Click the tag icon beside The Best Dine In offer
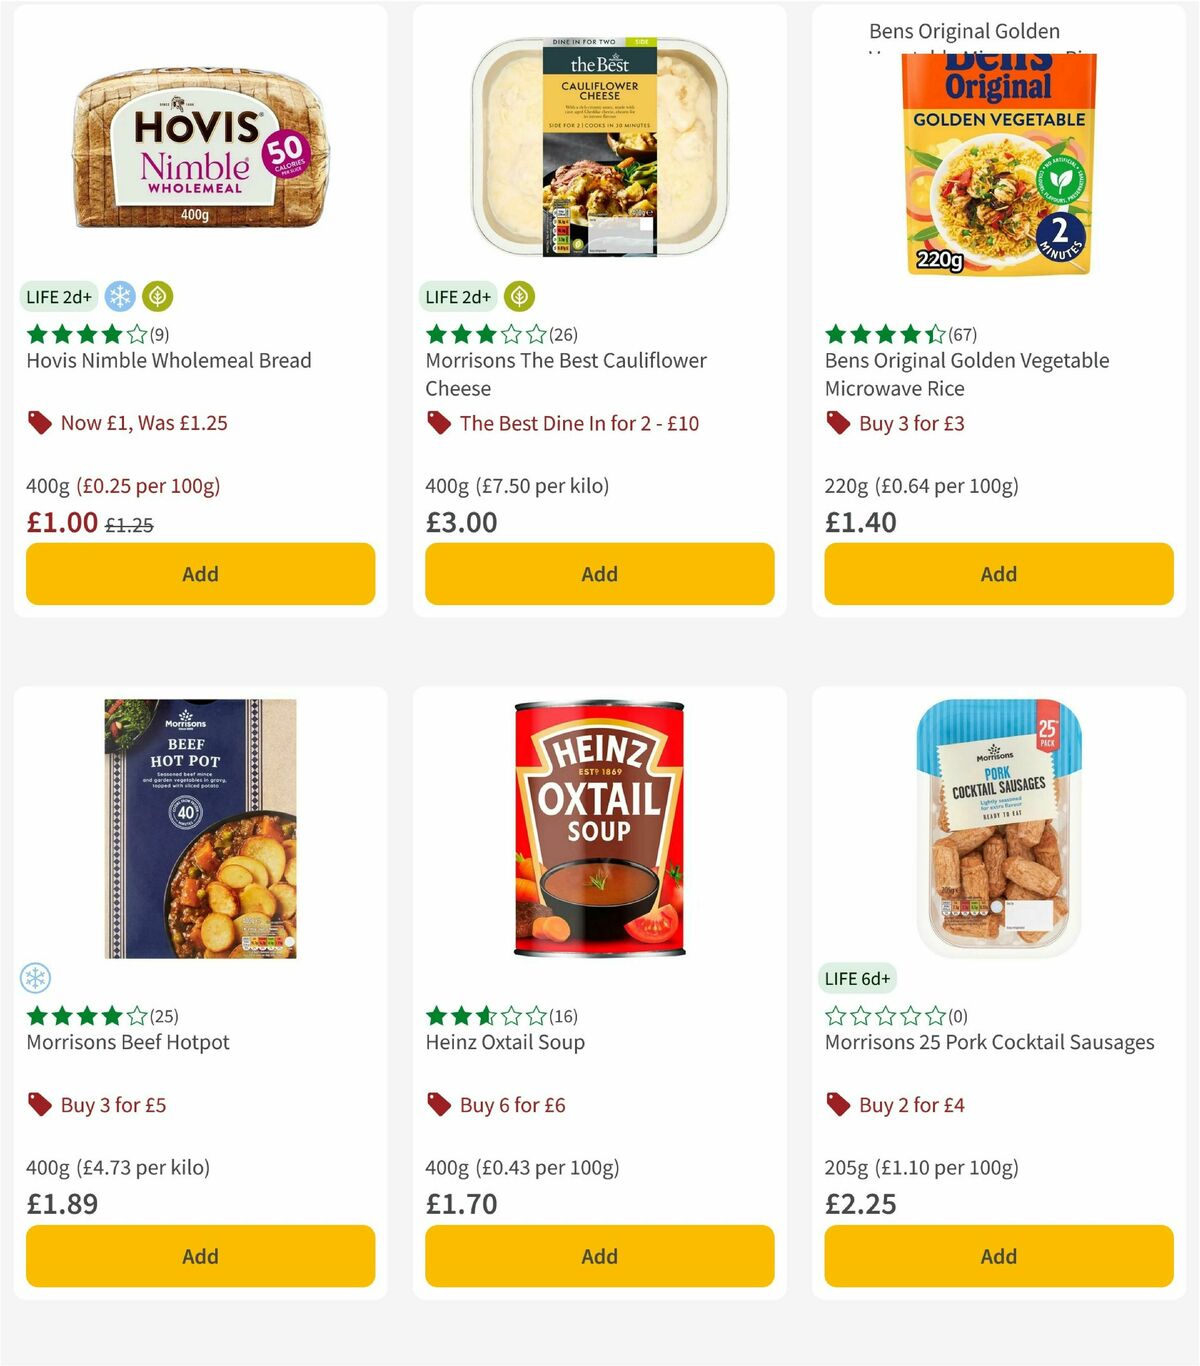The width and height of the screenshot is (1200, 1366). [438, 423]
